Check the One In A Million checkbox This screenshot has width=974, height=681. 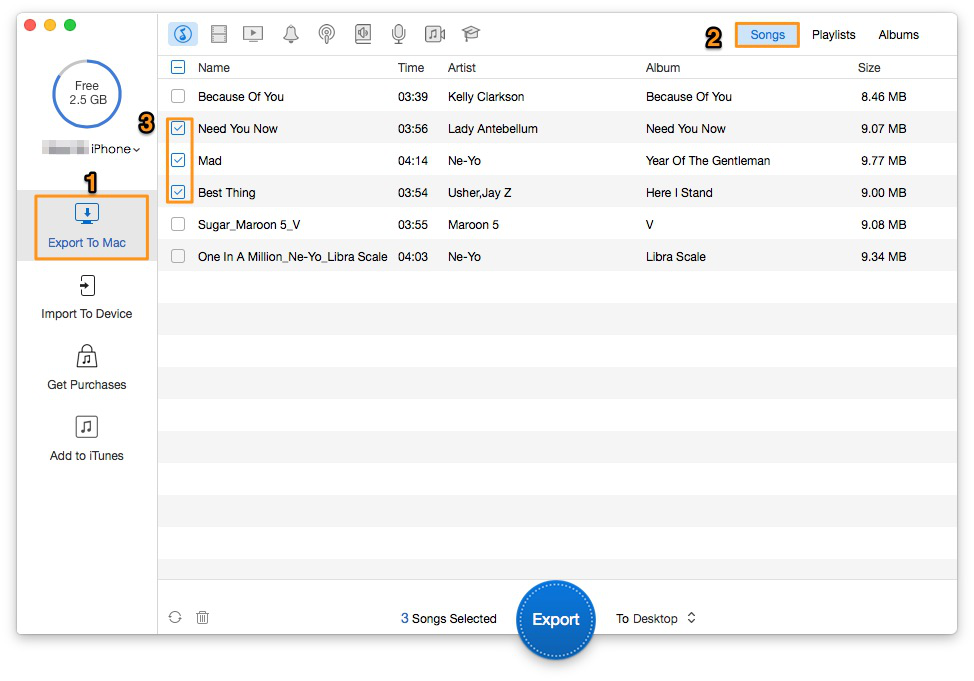(x=178, y=256)
